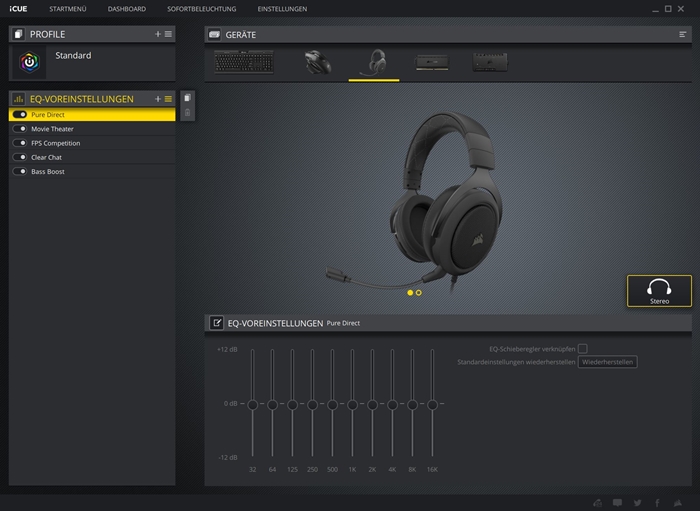This screenshot has width=700, height=511.
Task: Click the 500 Hz EQ slider handle
Action: (x=332, y=405)
